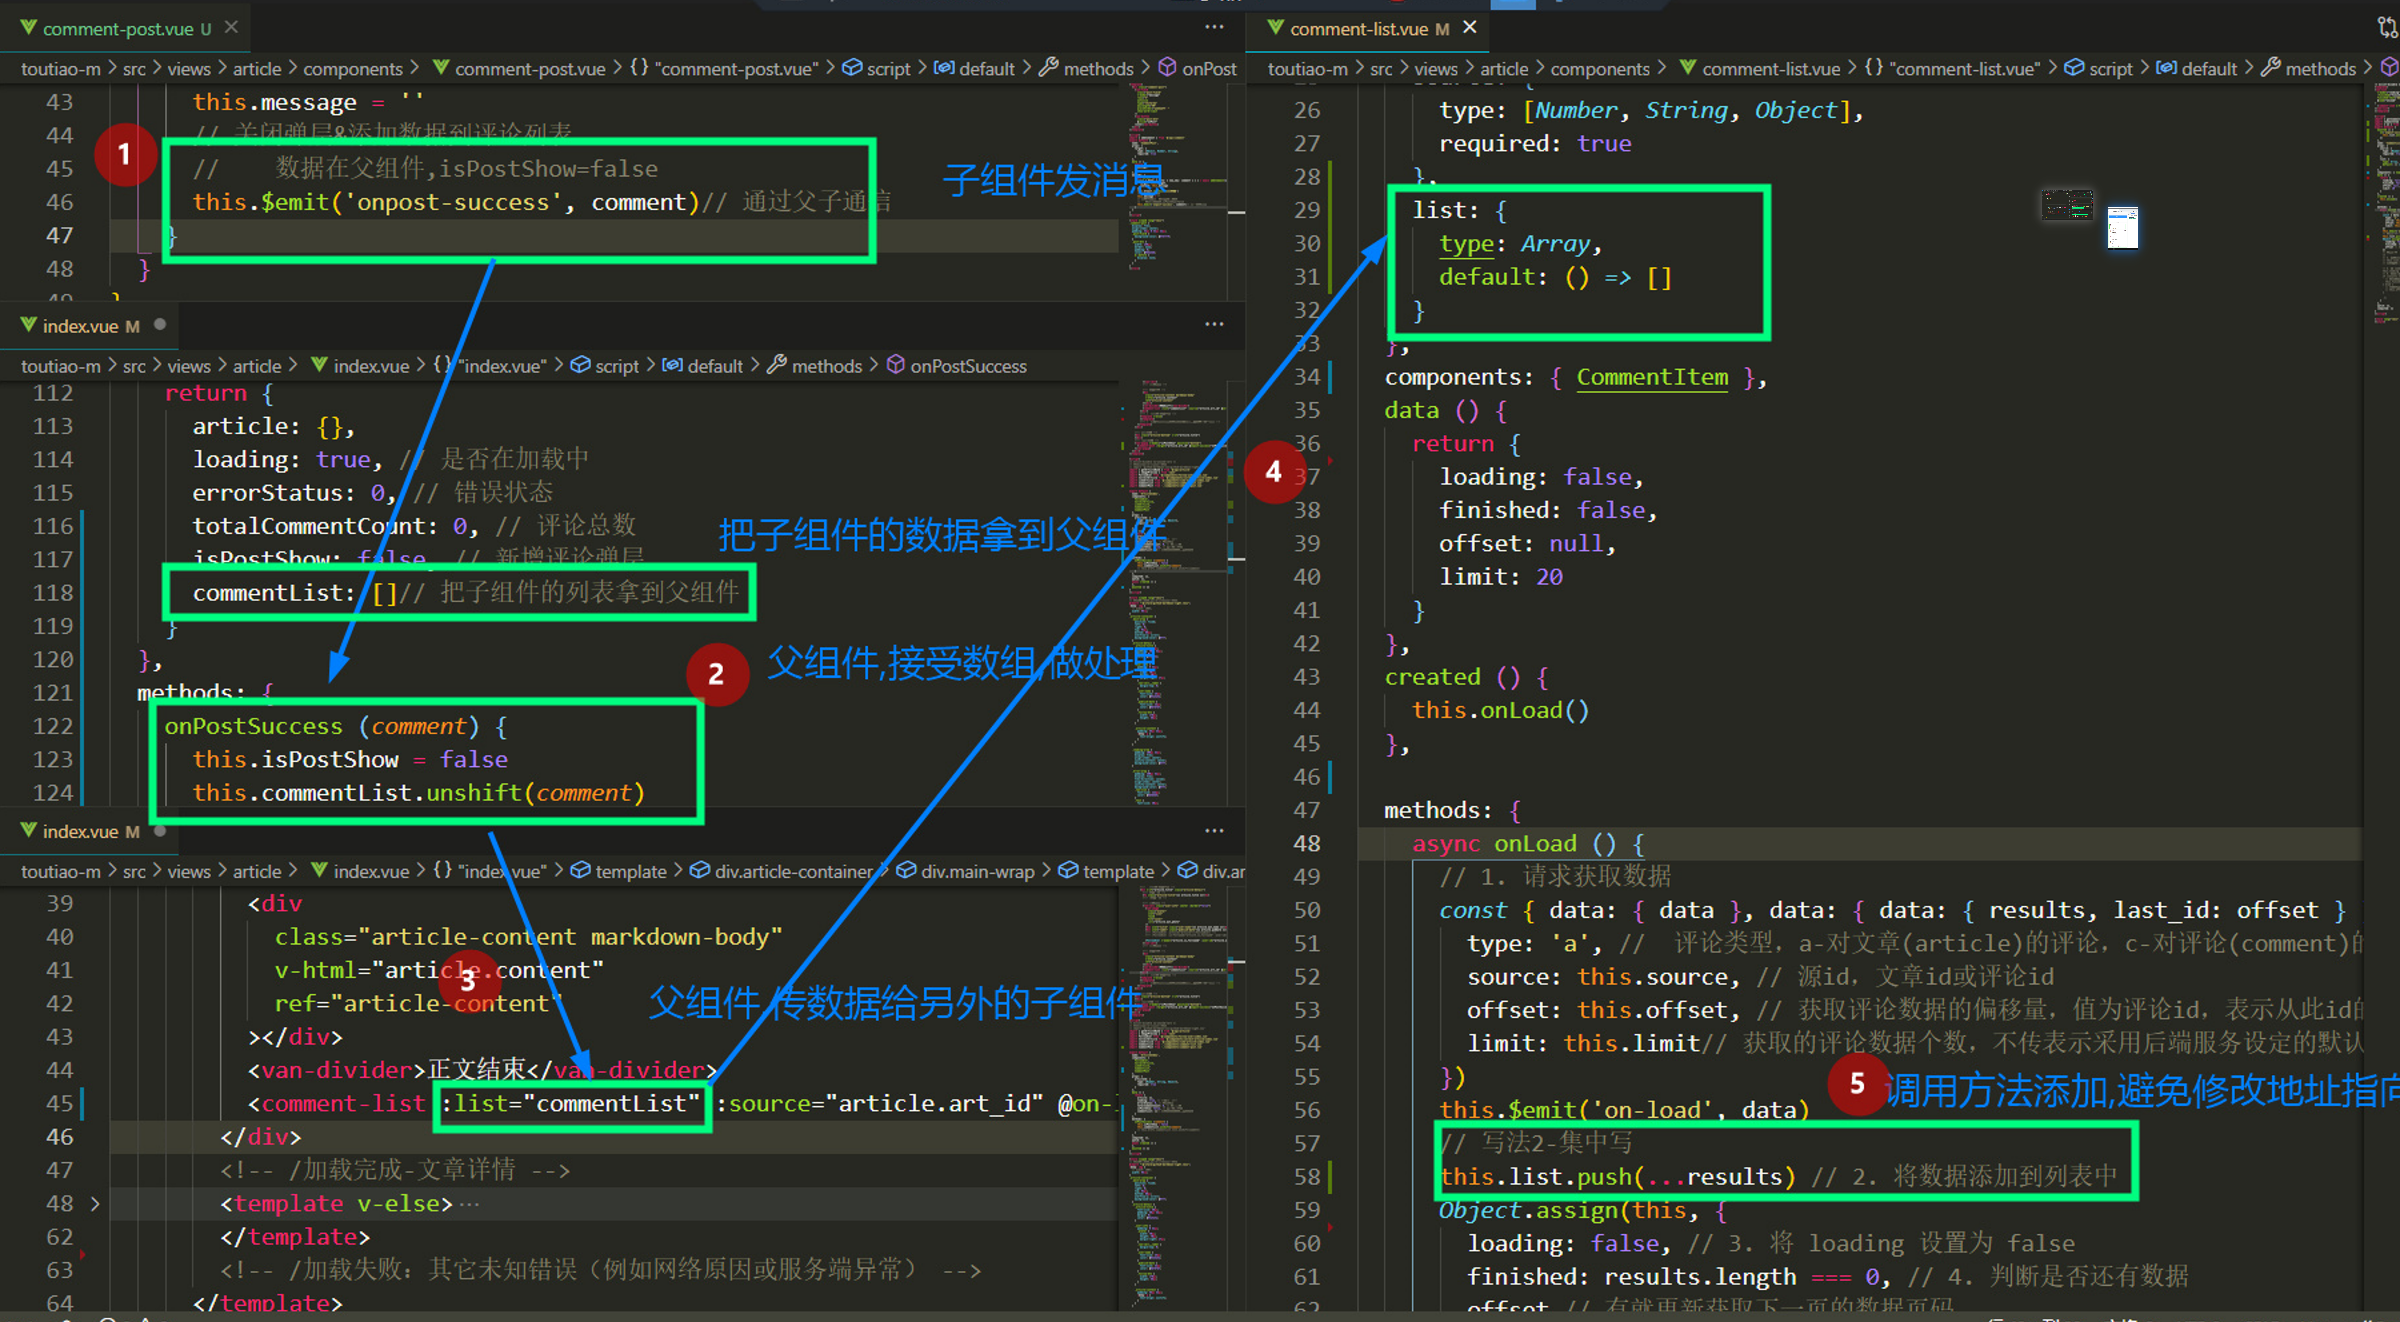2400x1322 pixels.
Task: Open onPostSuccess symbol breadcrumb
Action: point(957,366)
